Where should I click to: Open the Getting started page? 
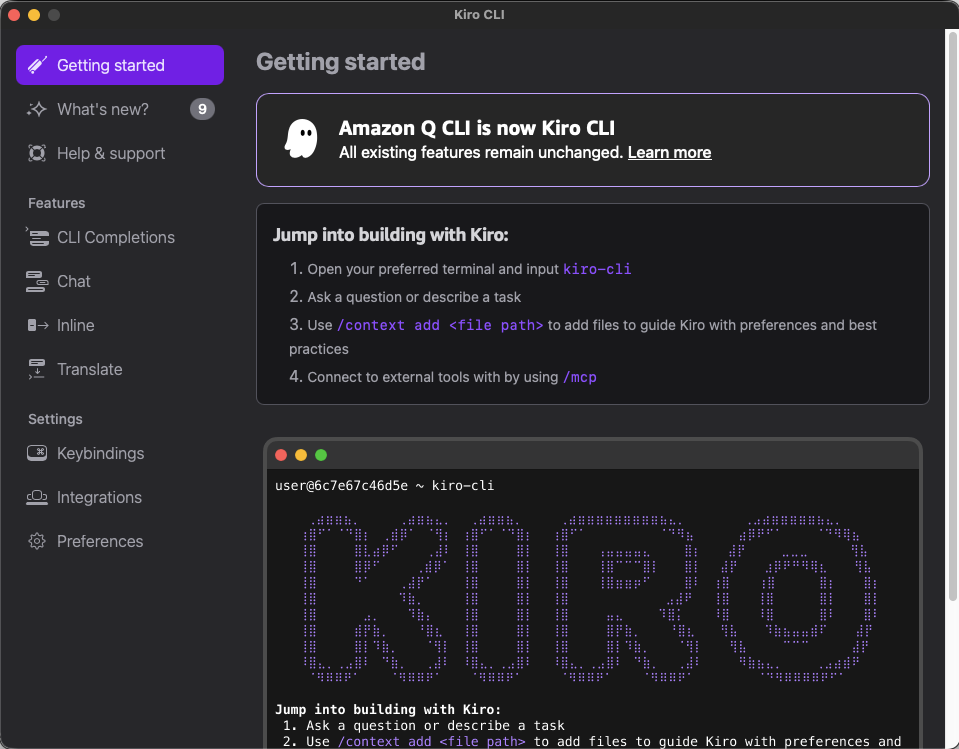tap(120, 65)
